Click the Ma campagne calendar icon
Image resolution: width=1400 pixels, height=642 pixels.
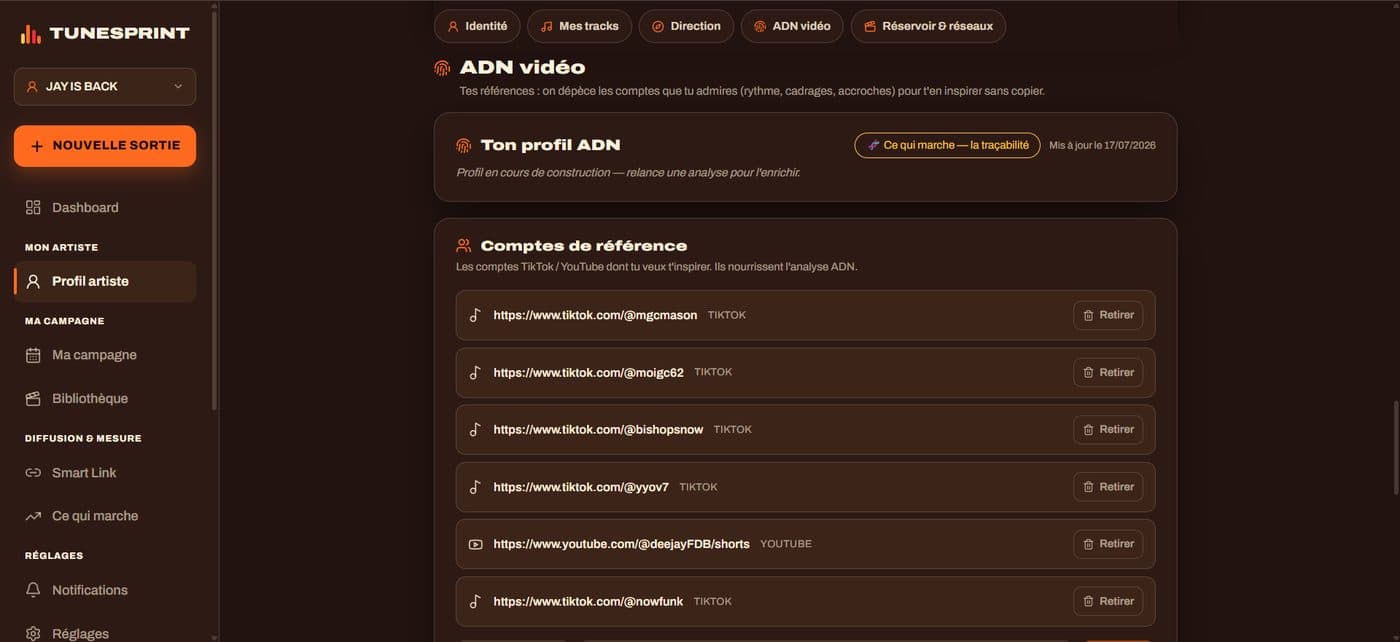(x=33, y=355)
